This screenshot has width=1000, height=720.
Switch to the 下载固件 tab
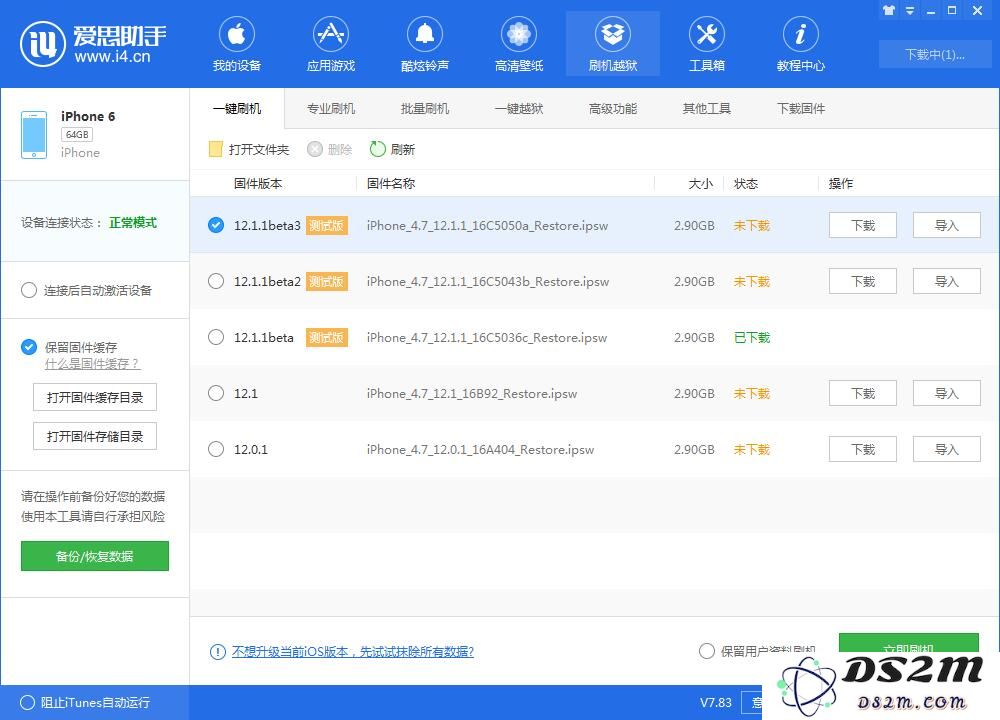800,109
